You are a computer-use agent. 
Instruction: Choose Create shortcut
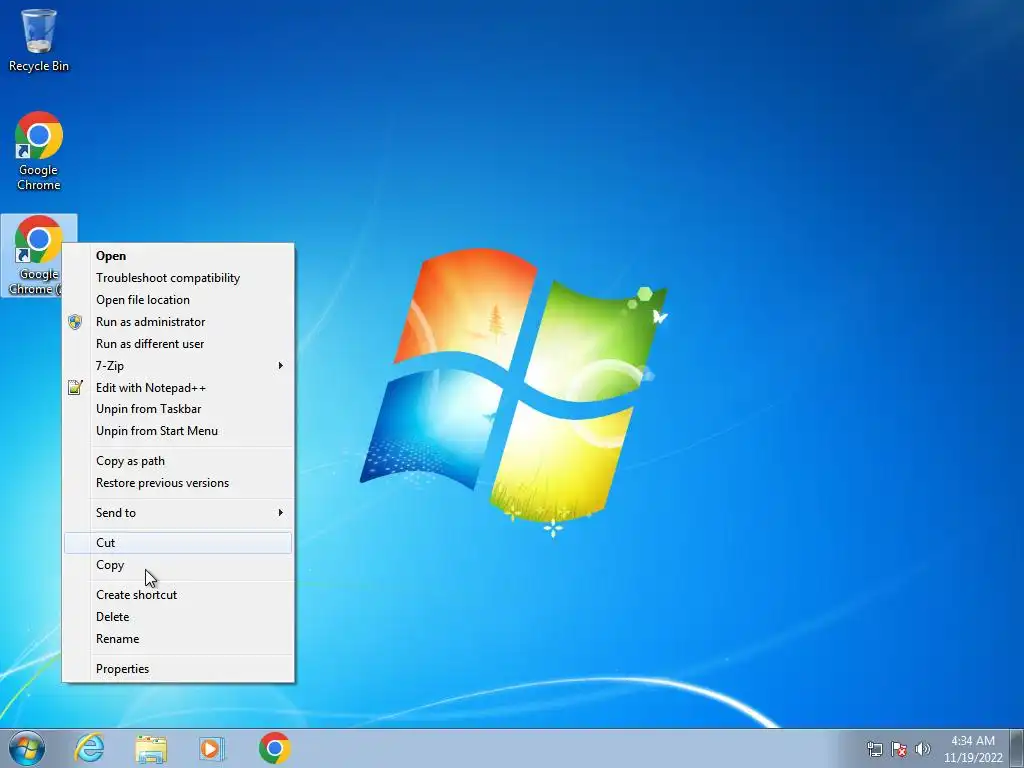click(178, 595)
